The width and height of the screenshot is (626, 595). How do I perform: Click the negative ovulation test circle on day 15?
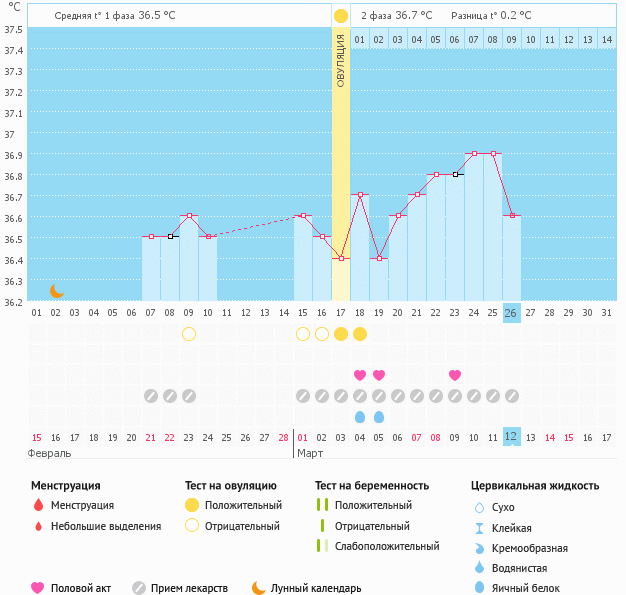303,334
